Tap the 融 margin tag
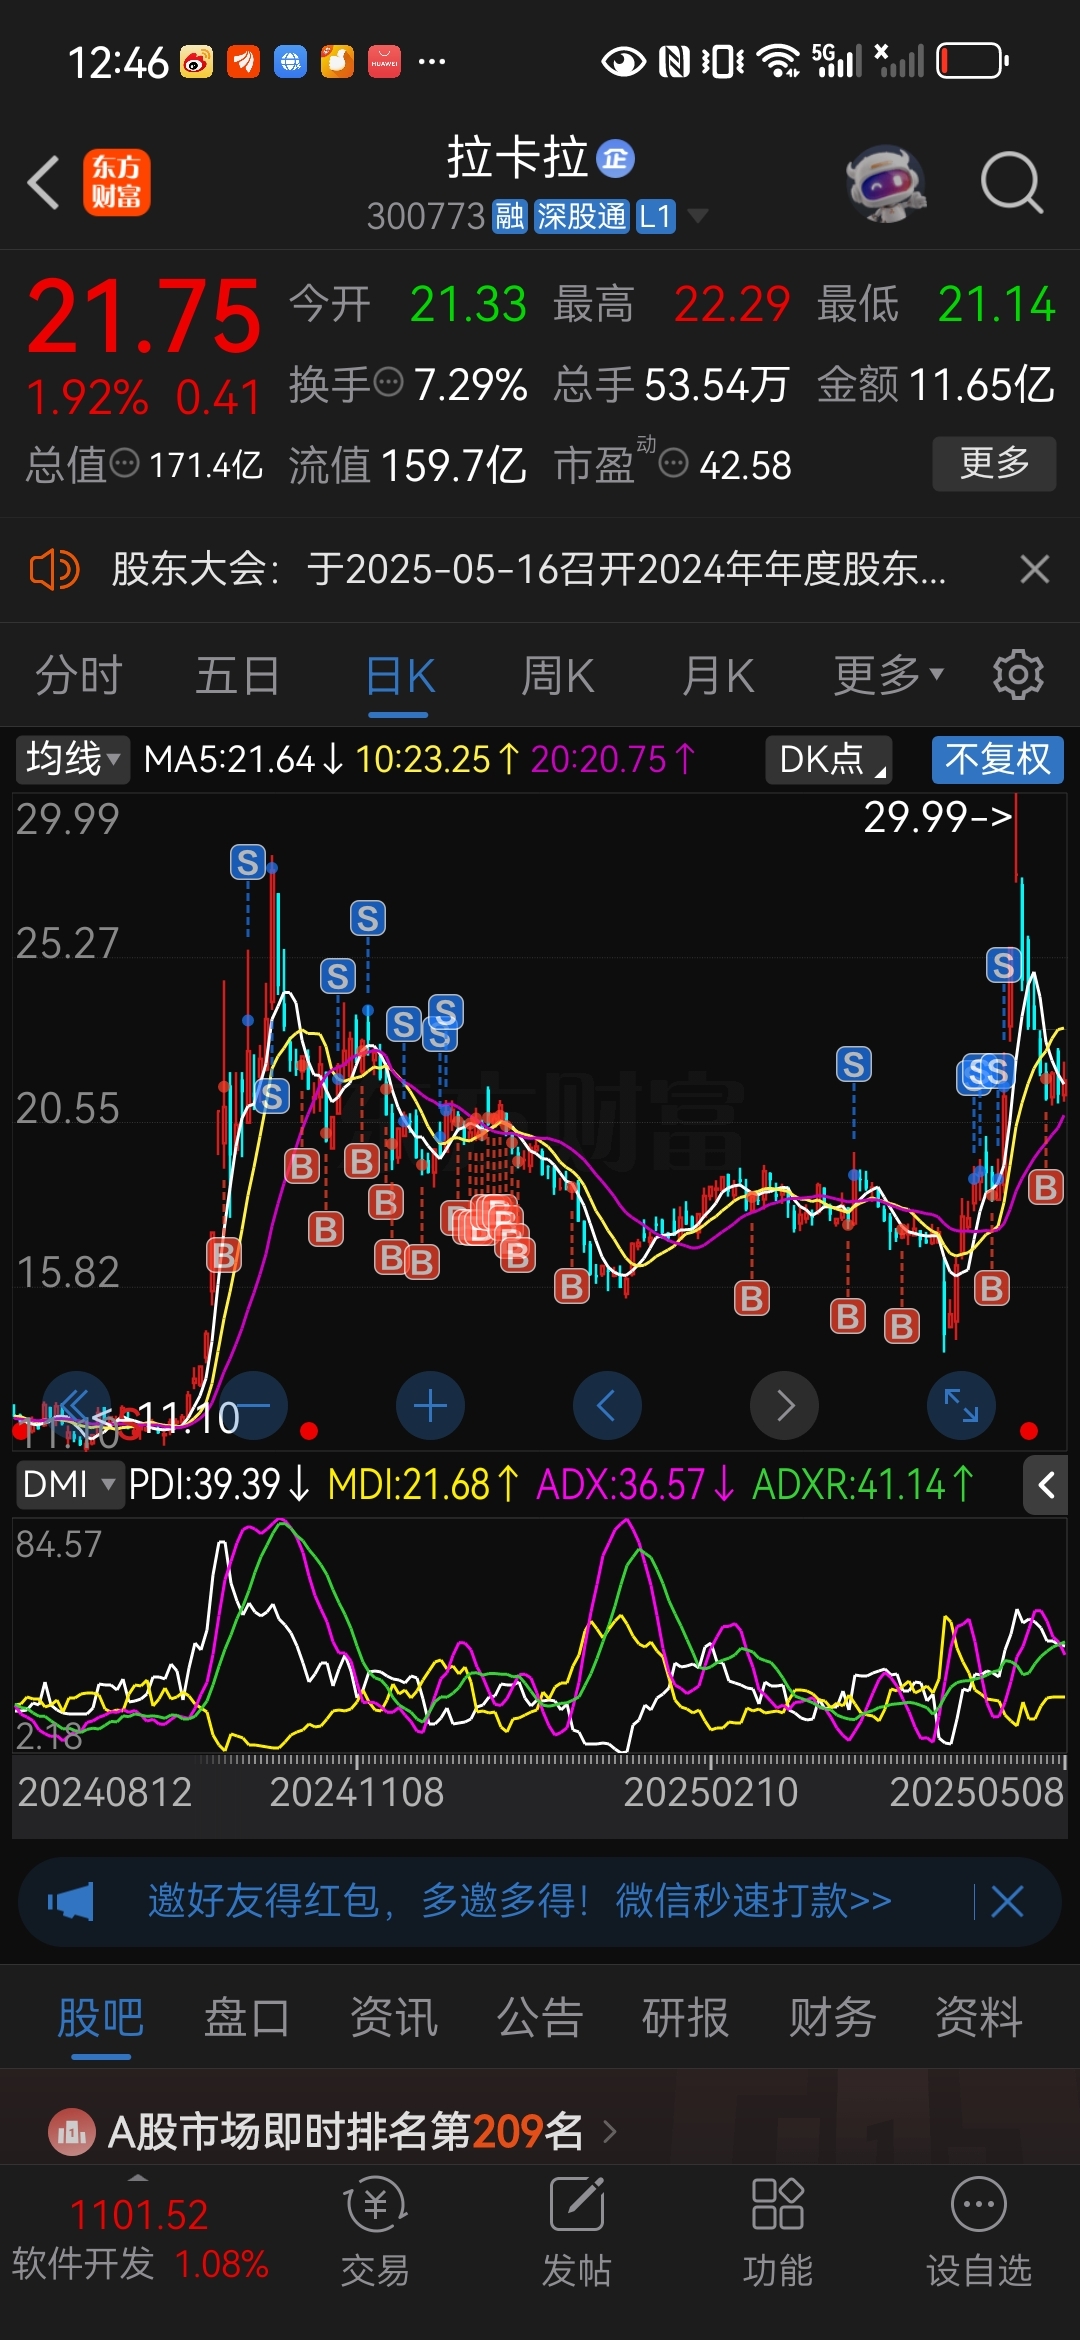 (510, 216)
